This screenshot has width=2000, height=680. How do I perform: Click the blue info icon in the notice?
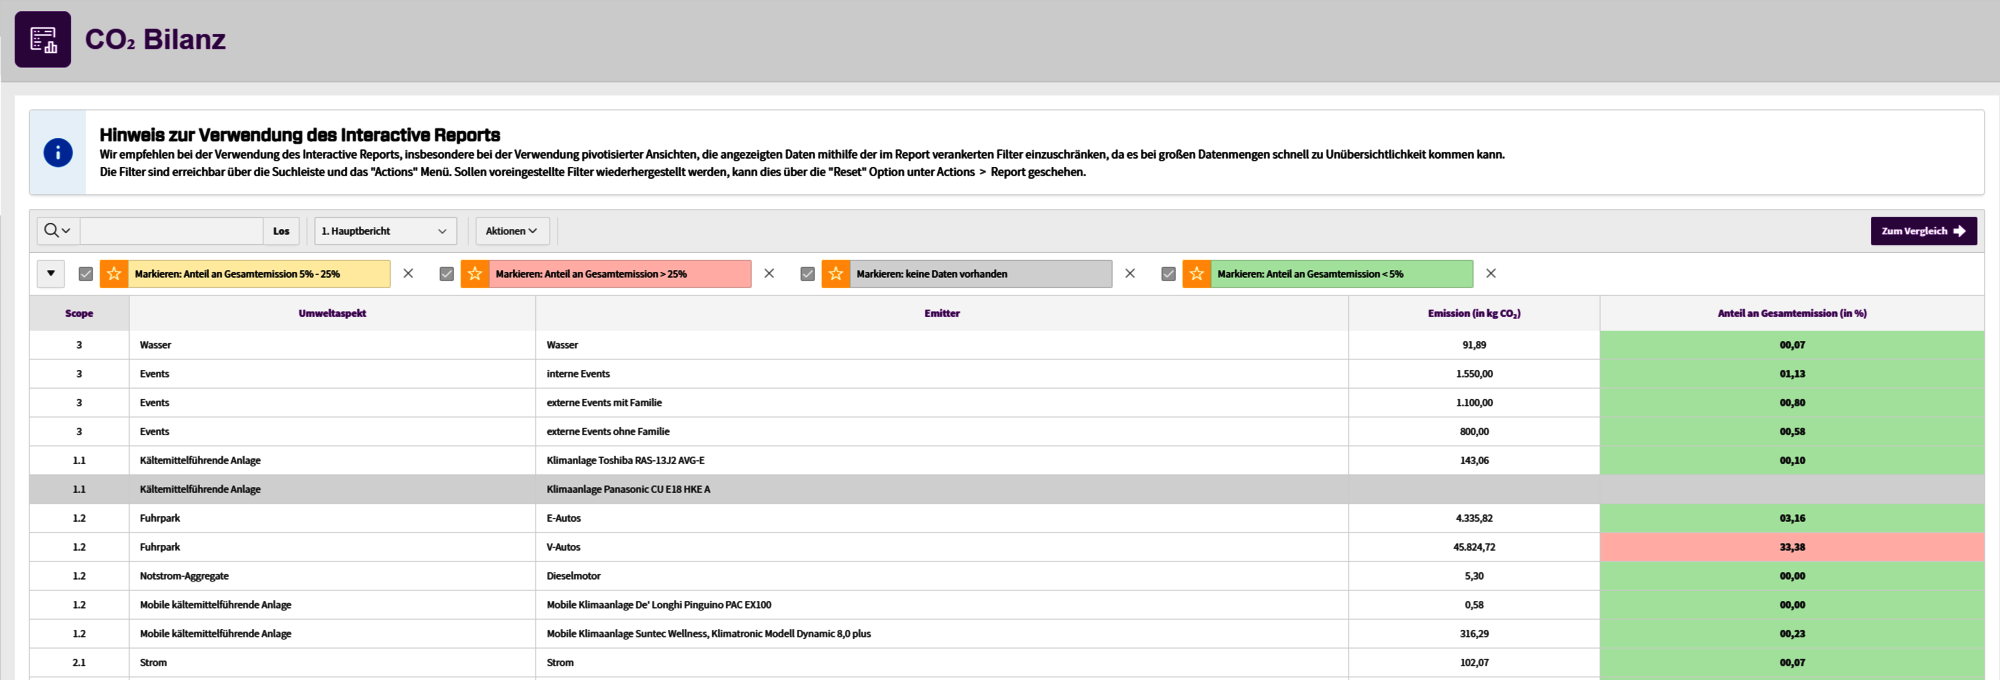tap(58, 153)
